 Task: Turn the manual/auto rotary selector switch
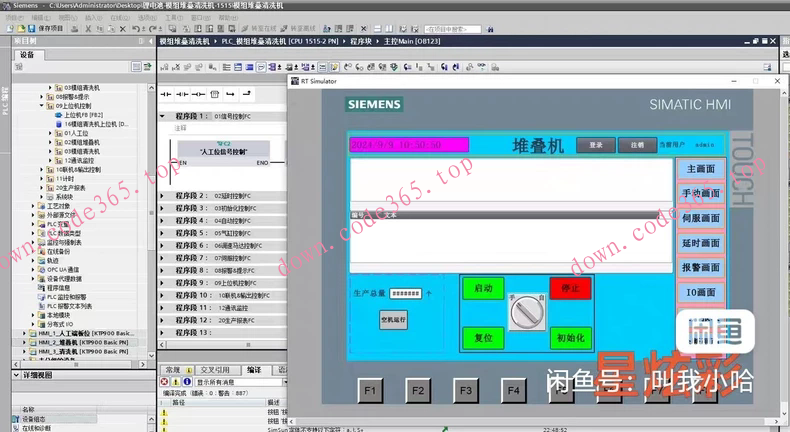527,312
